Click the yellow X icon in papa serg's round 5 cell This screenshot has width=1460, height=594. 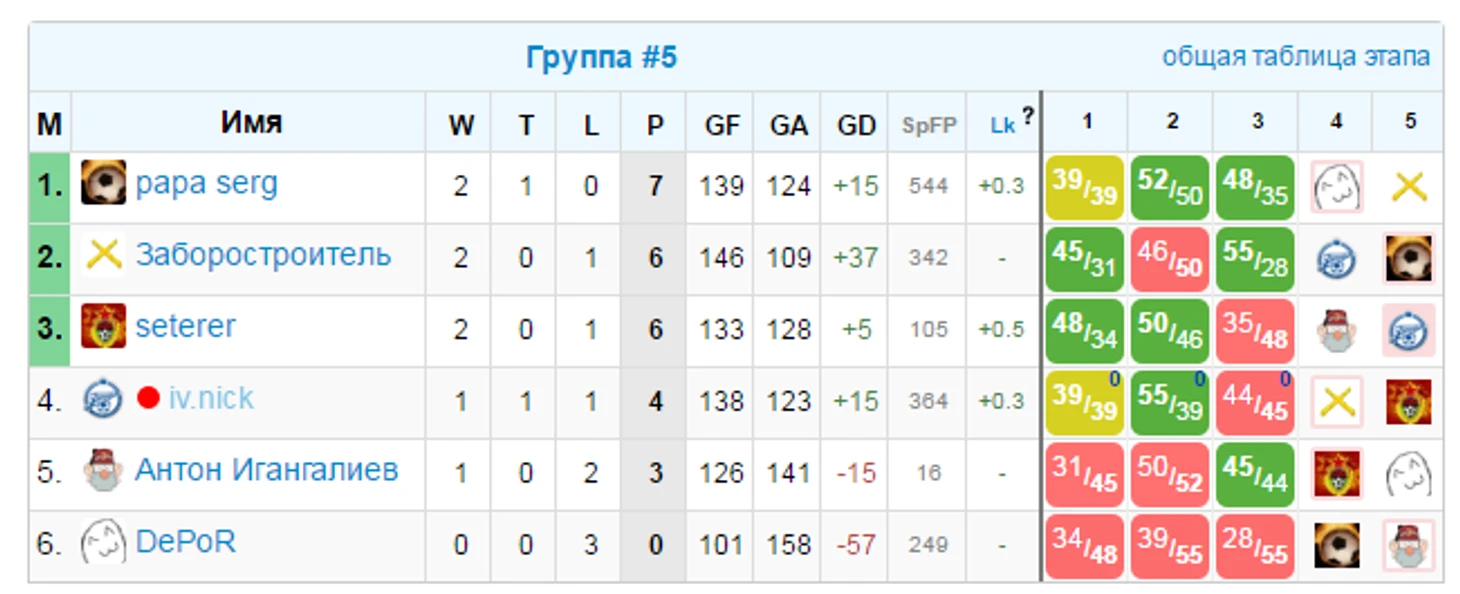point(1409,187)
